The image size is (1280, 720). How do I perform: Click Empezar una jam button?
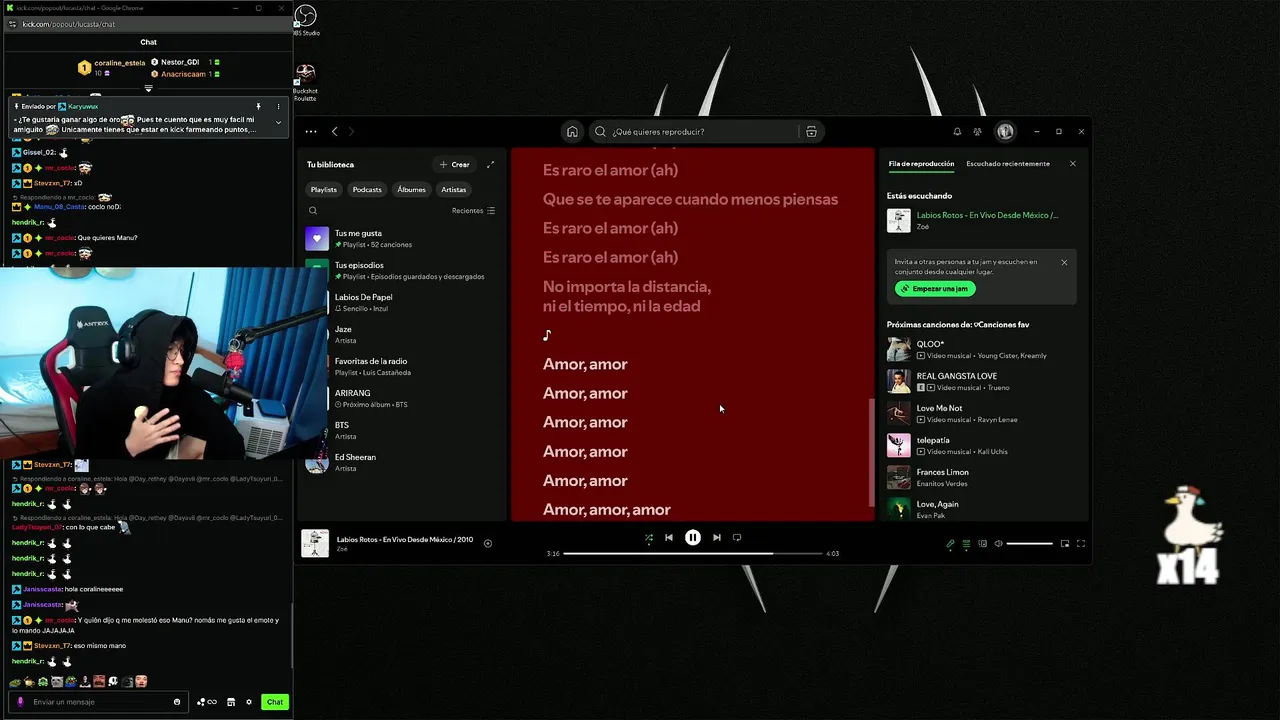click(935, 288)
